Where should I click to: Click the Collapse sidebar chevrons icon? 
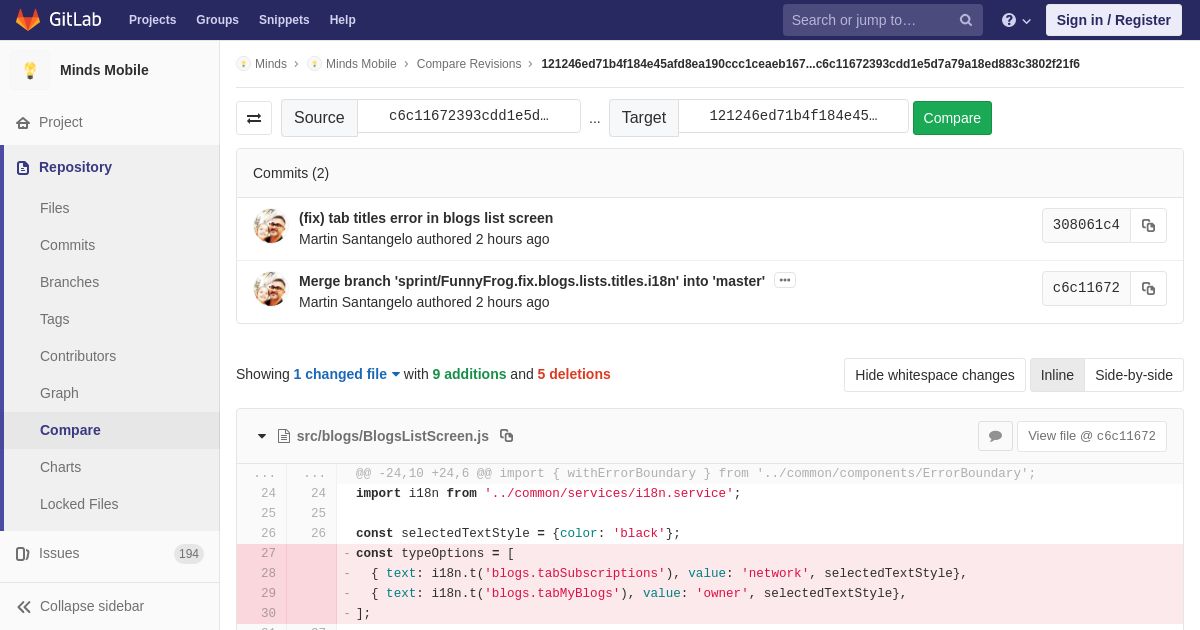tap(24, 606)
